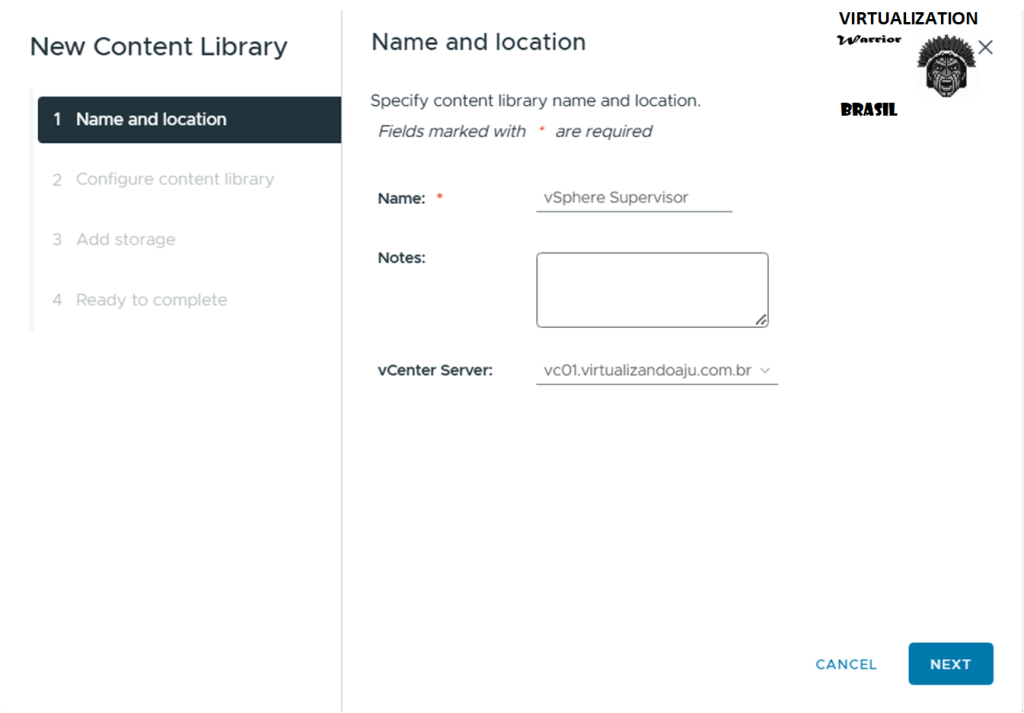Click the vCenter Server field label
This screenshot has height=713, width=1024.
coord(435,370)
